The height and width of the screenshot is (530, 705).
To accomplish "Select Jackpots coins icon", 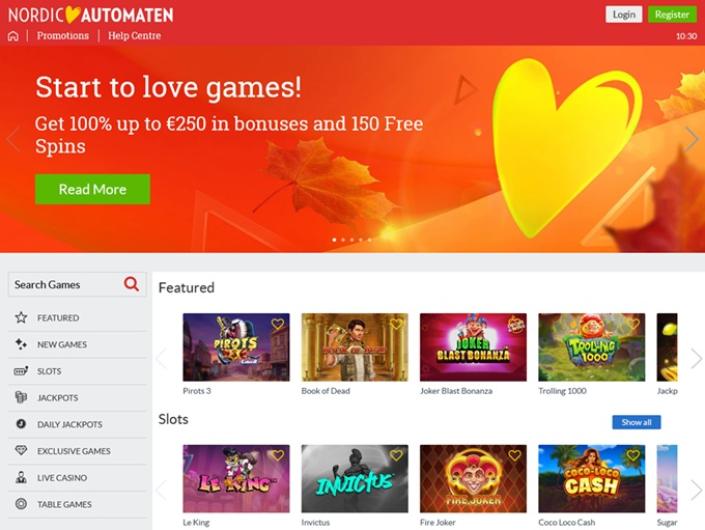I will point(21,397).
